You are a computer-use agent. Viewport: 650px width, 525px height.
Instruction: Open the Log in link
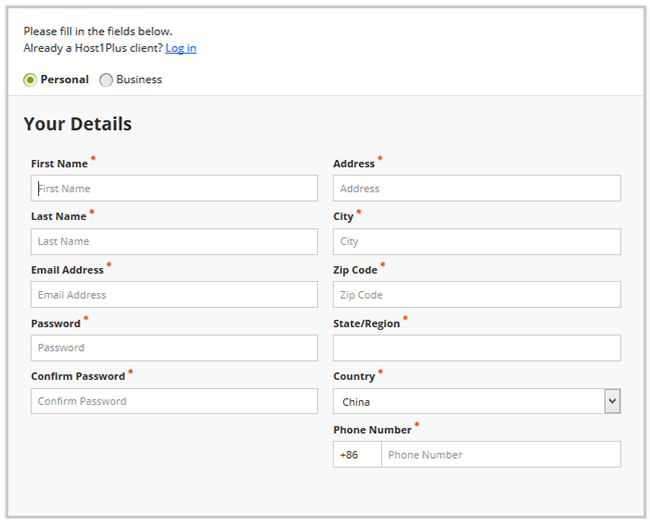(x=181, y=48)
